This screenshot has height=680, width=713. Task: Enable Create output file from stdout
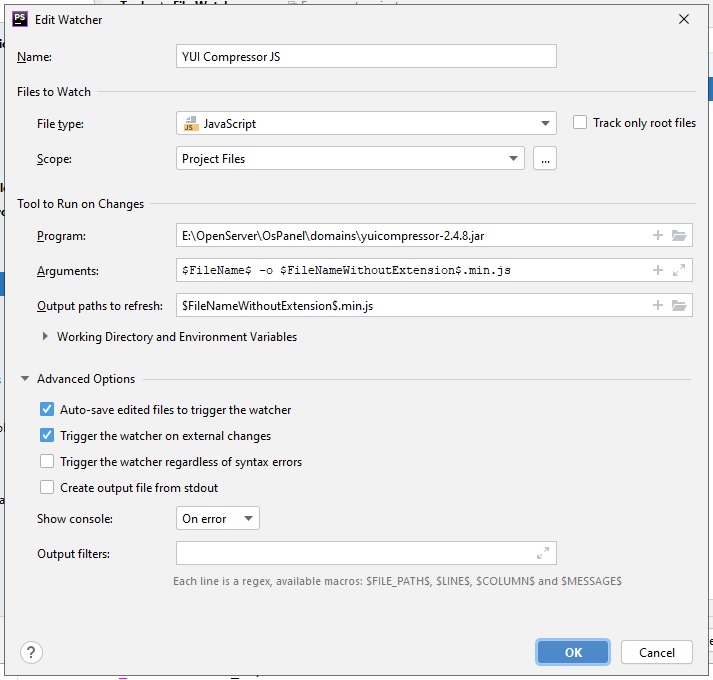pyautogui.click(x=47, y=487)
